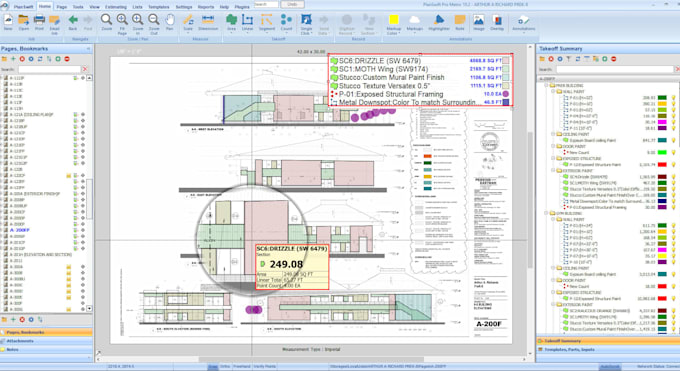Viewport: 680px width, 371px height.
Task: Switch to the Templates ribbon tab
Action: point(159,7)
